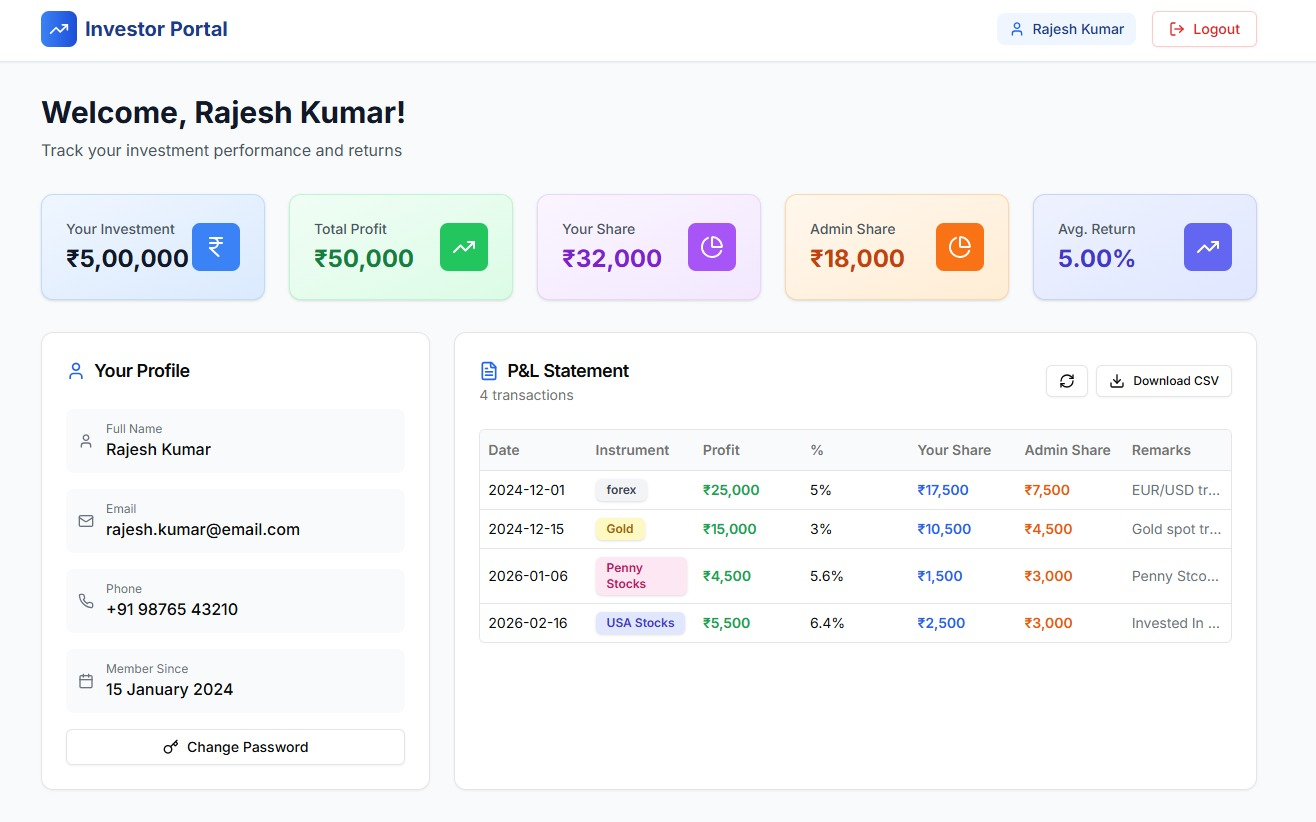Click the refresh icon in P&L Statement panel

1066,381
